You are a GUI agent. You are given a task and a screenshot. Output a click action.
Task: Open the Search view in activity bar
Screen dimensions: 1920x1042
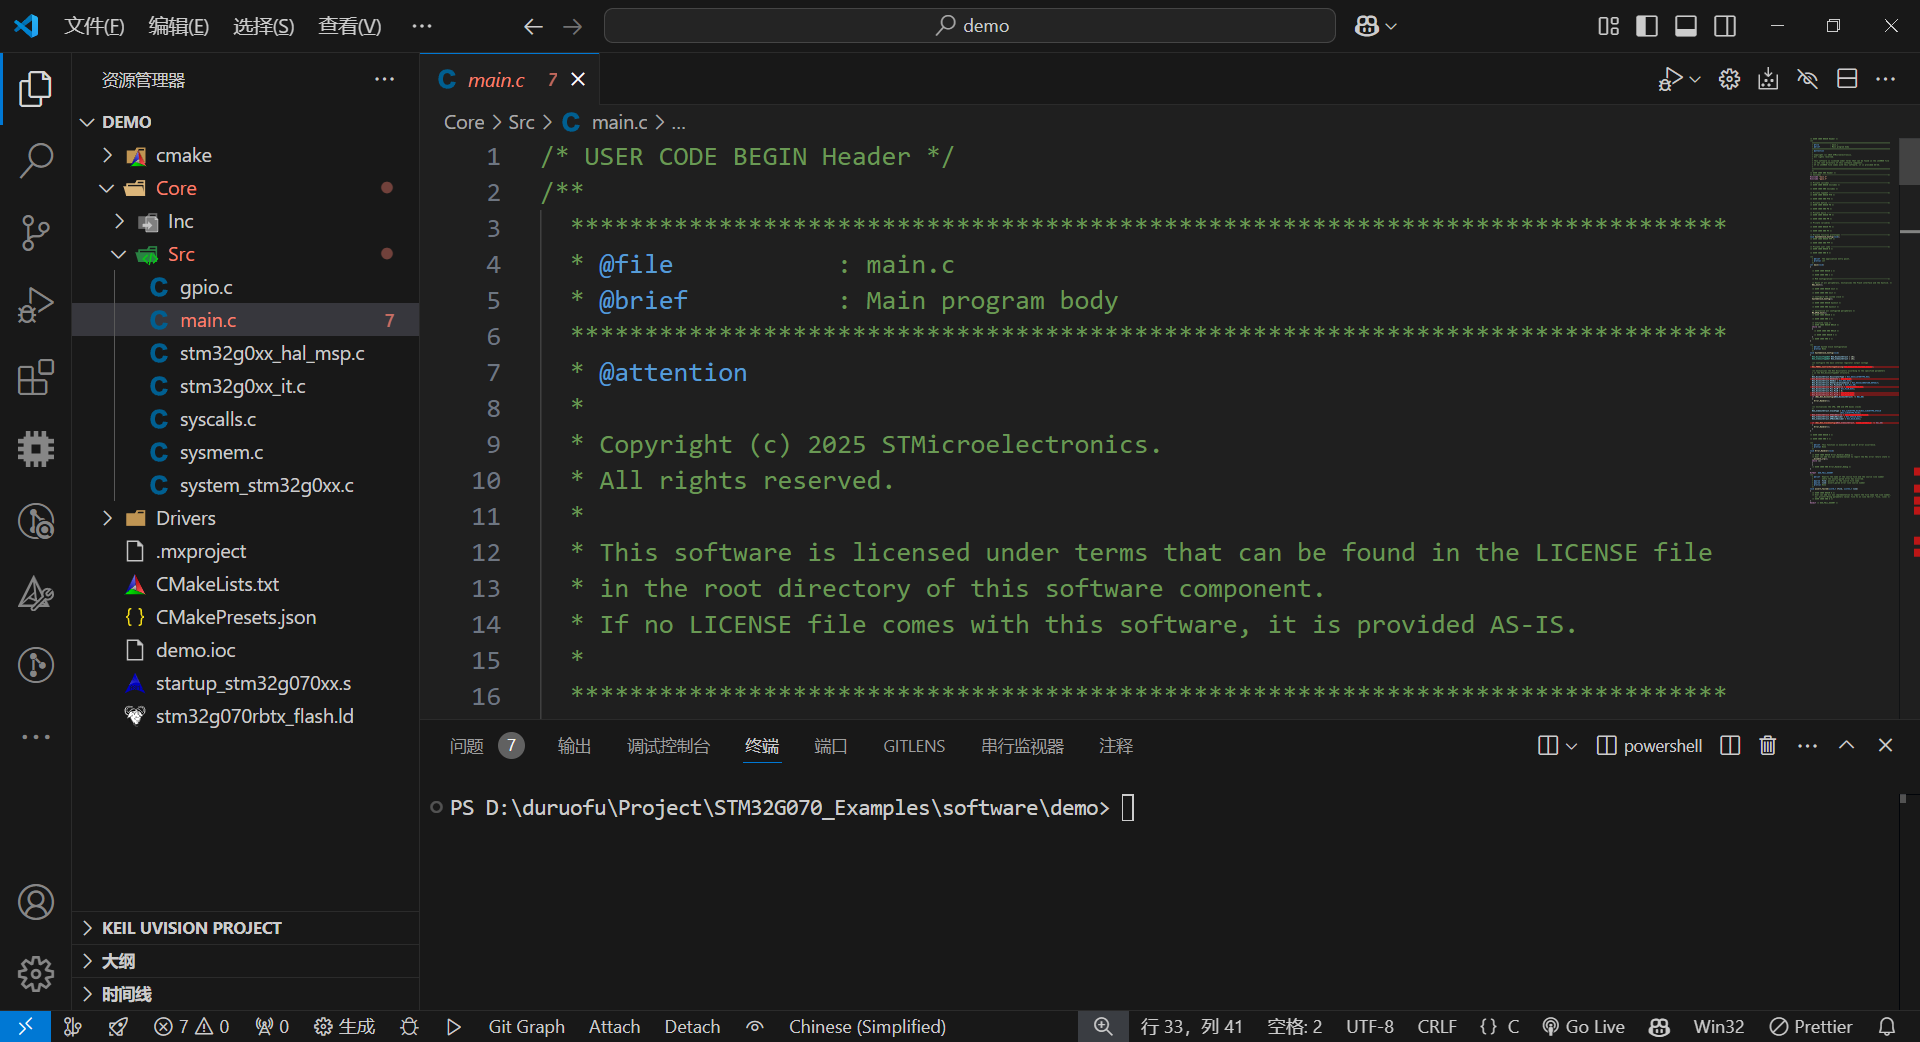36,160
